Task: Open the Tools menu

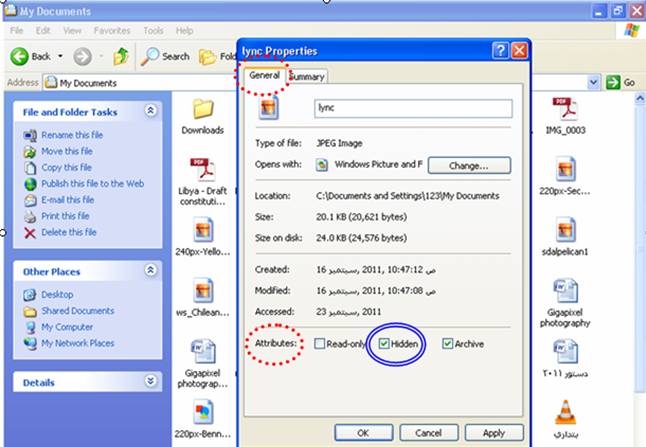Action: pyautogui.click(x=153, y=30)
